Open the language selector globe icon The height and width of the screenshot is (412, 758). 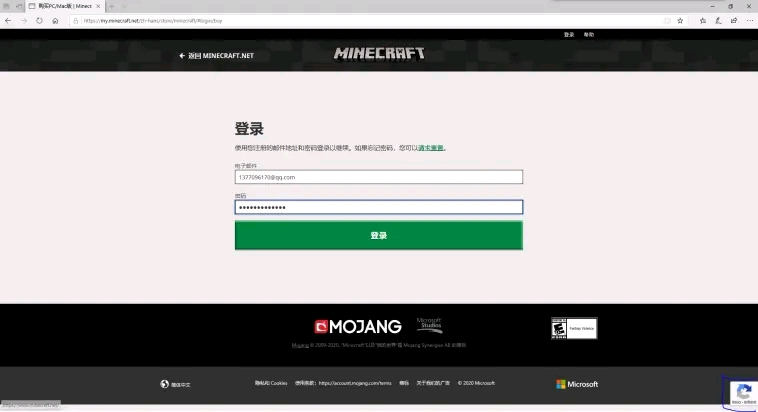164,384
